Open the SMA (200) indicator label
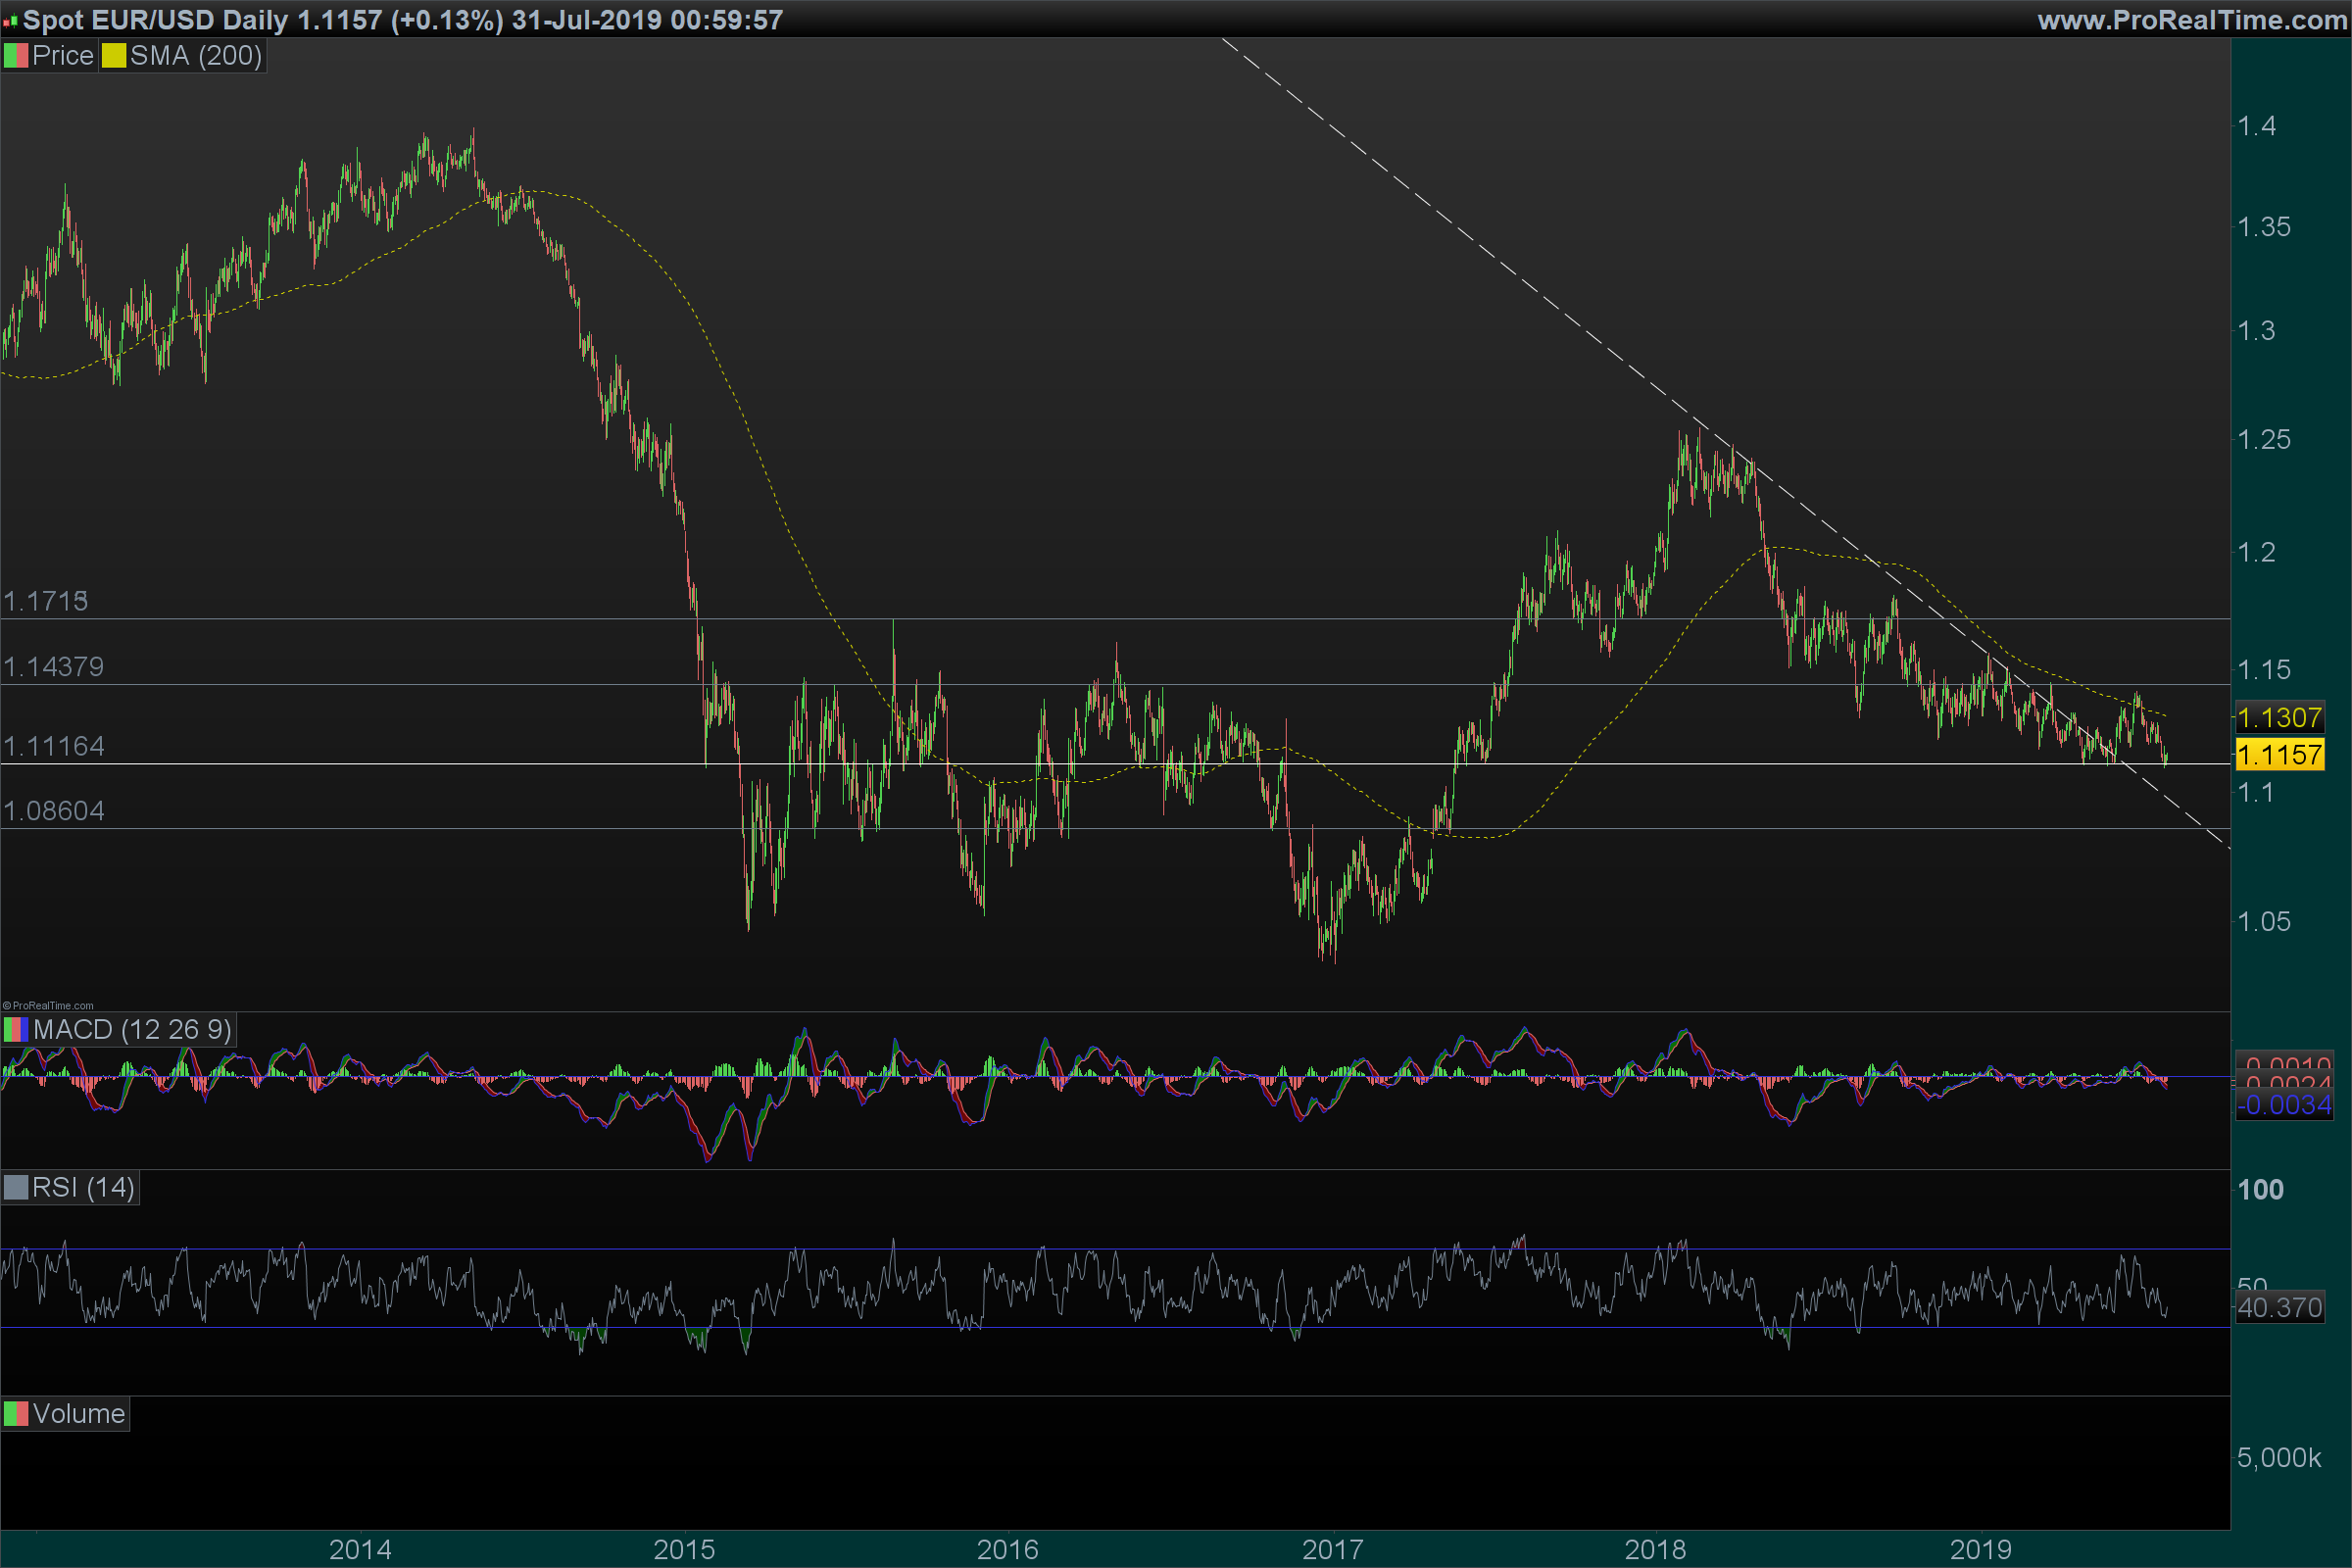 pos(196,56)
